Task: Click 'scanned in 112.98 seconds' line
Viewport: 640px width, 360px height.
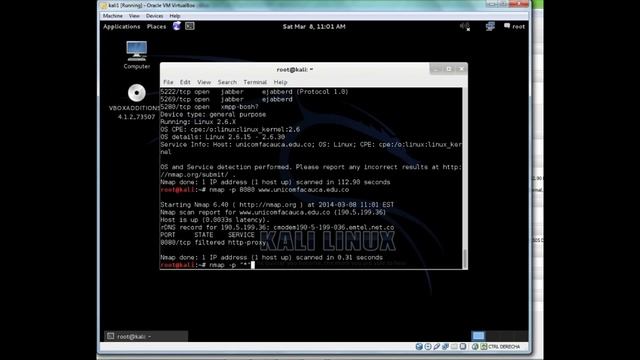Action: [275, 182]
